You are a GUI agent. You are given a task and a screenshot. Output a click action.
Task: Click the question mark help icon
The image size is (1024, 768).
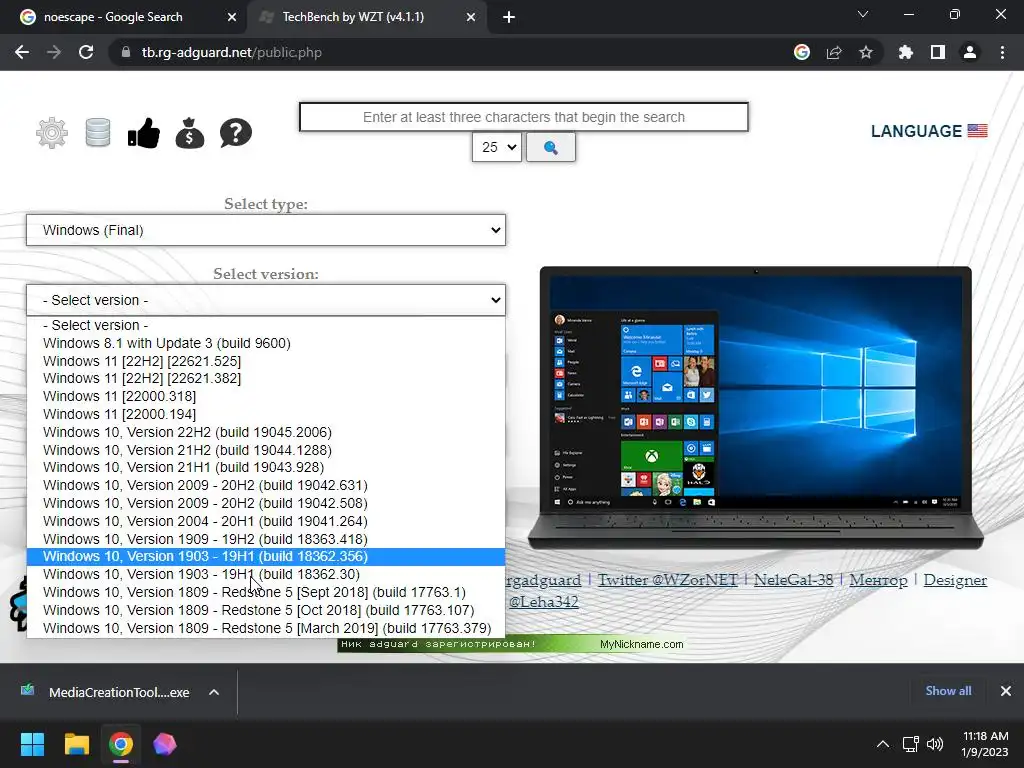(236, 133)
